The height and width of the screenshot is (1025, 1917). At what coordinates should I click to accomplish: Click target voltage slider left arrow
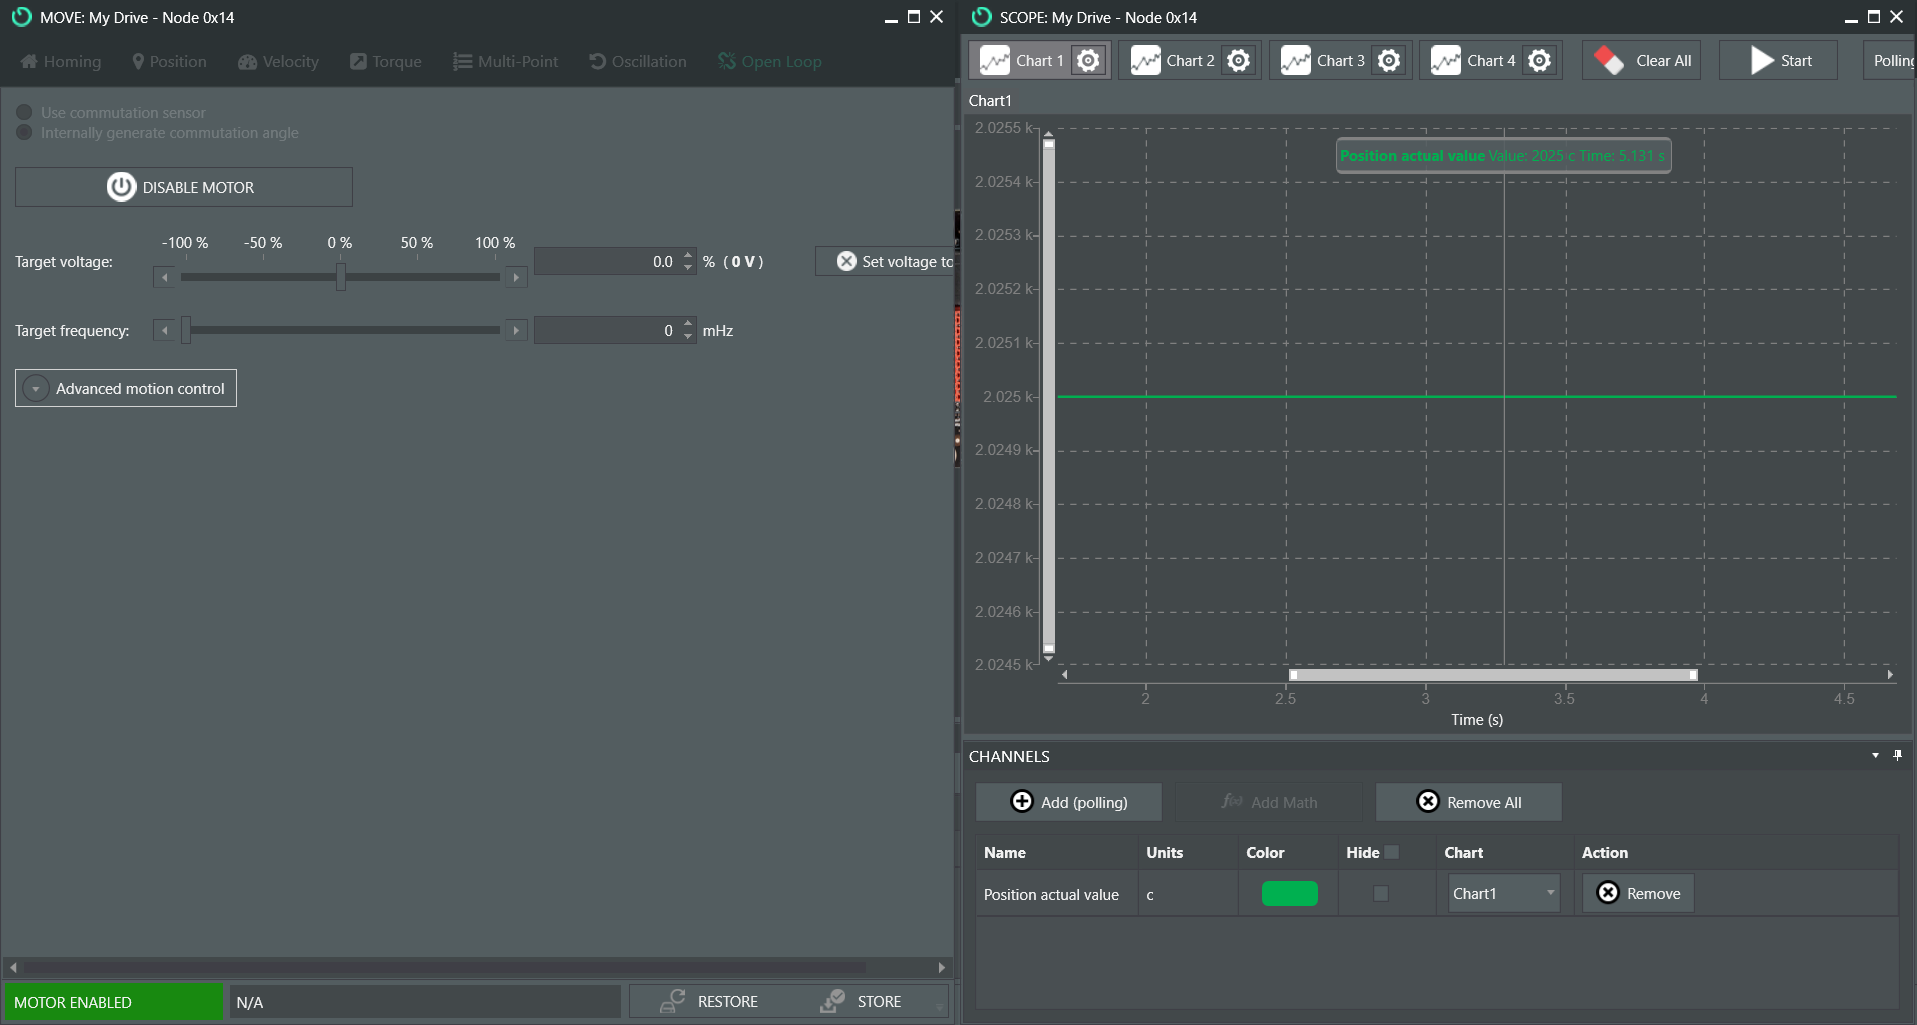[165, 277]
